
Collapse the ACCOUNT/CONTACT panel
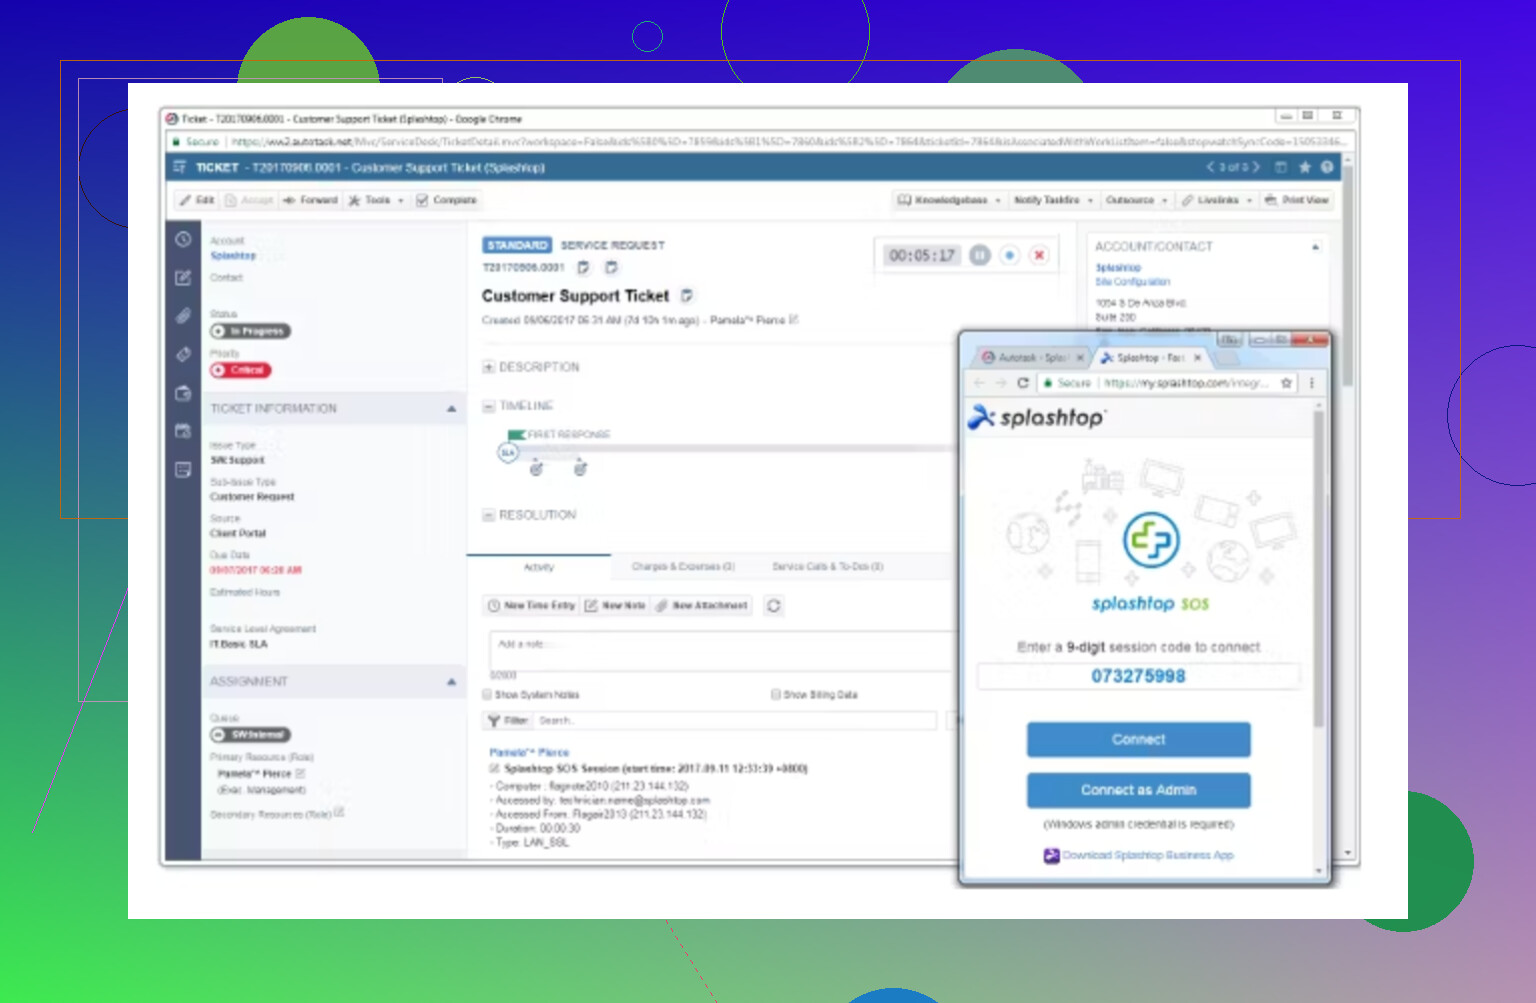[x=1315, y=246]
